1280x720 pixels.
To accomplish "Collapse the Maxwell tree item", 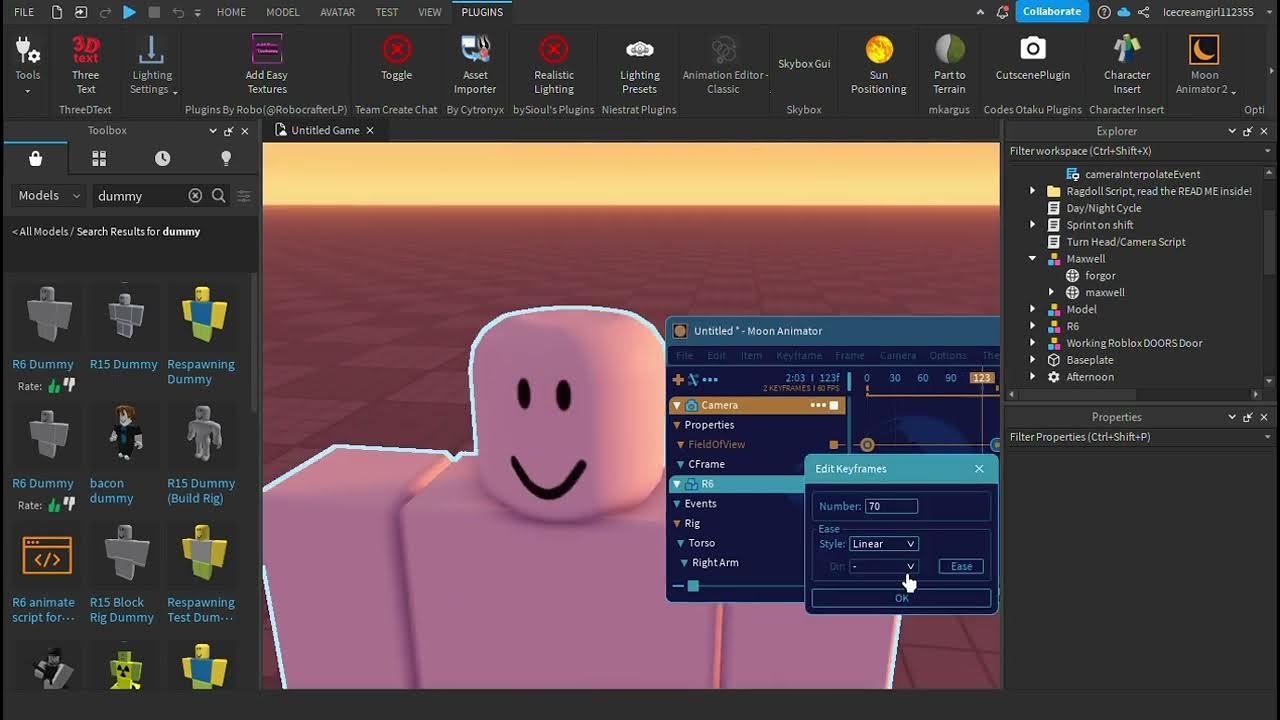I will tap(1033, 258).
